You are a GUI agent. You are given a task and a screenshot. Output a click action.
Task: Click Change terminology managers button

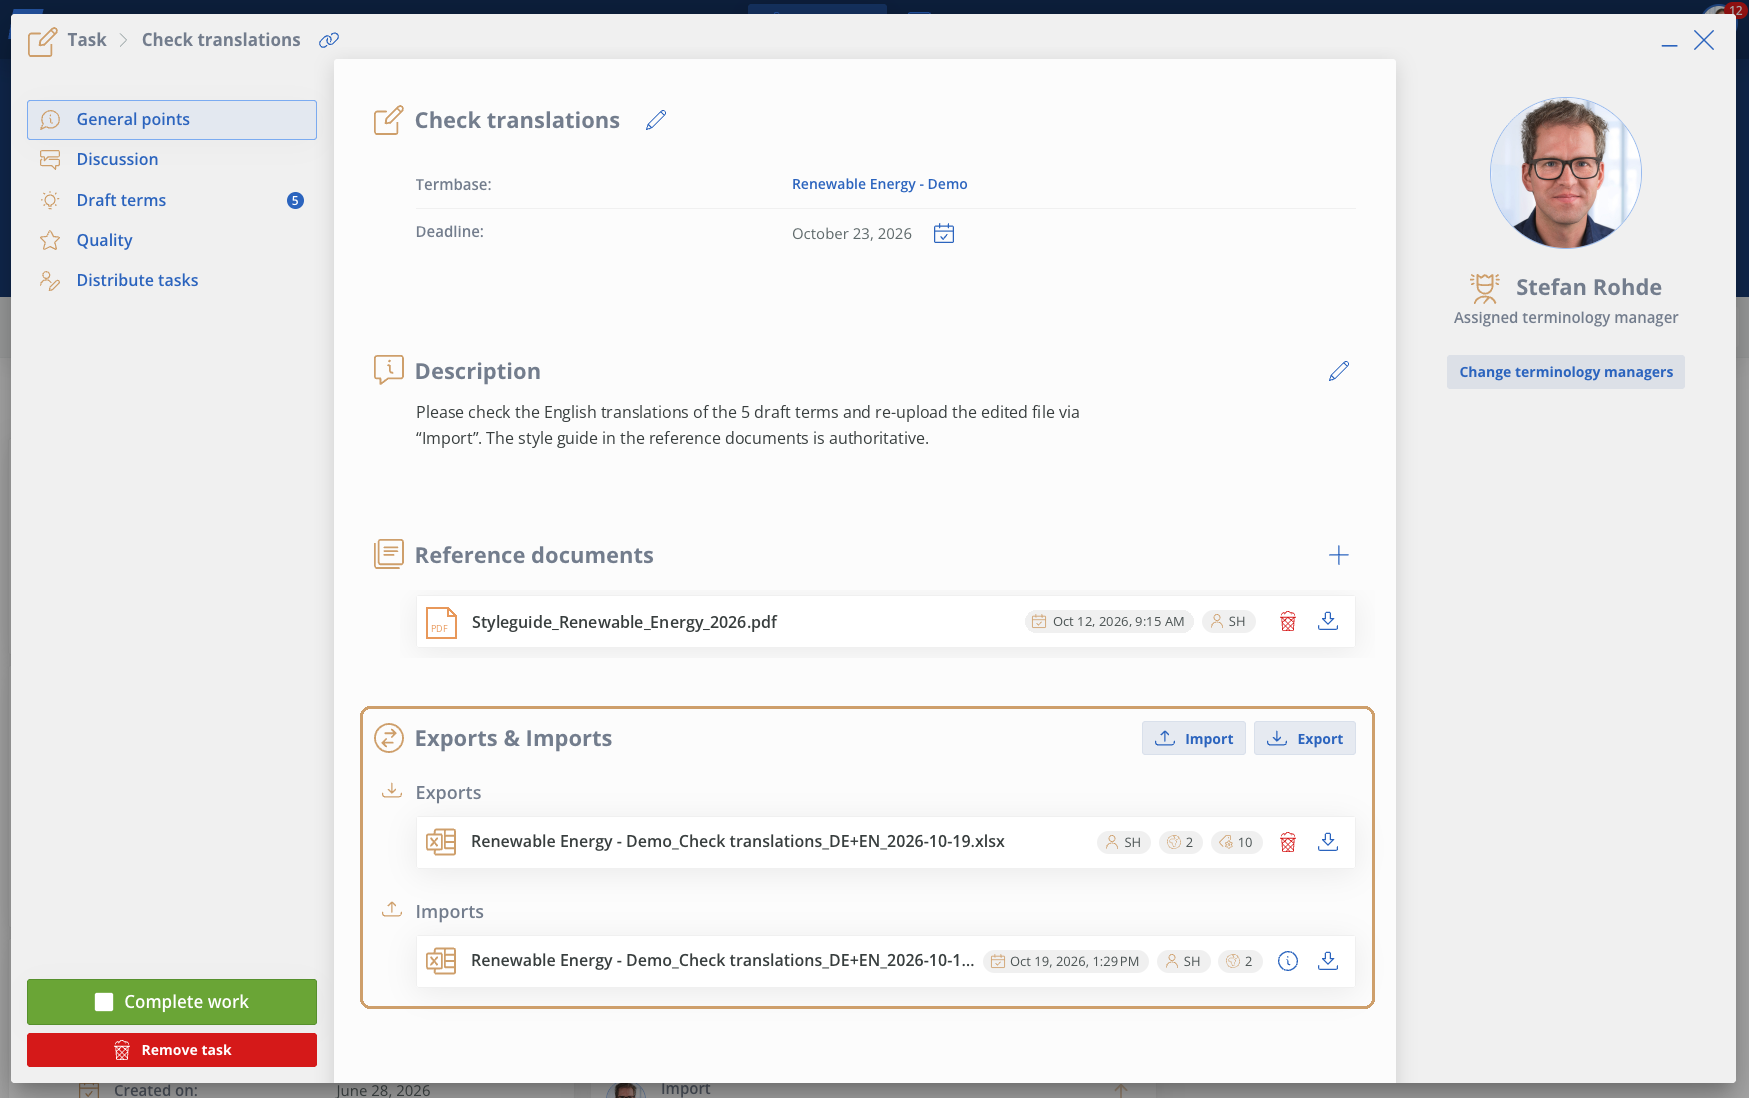tap(1566, 372)
